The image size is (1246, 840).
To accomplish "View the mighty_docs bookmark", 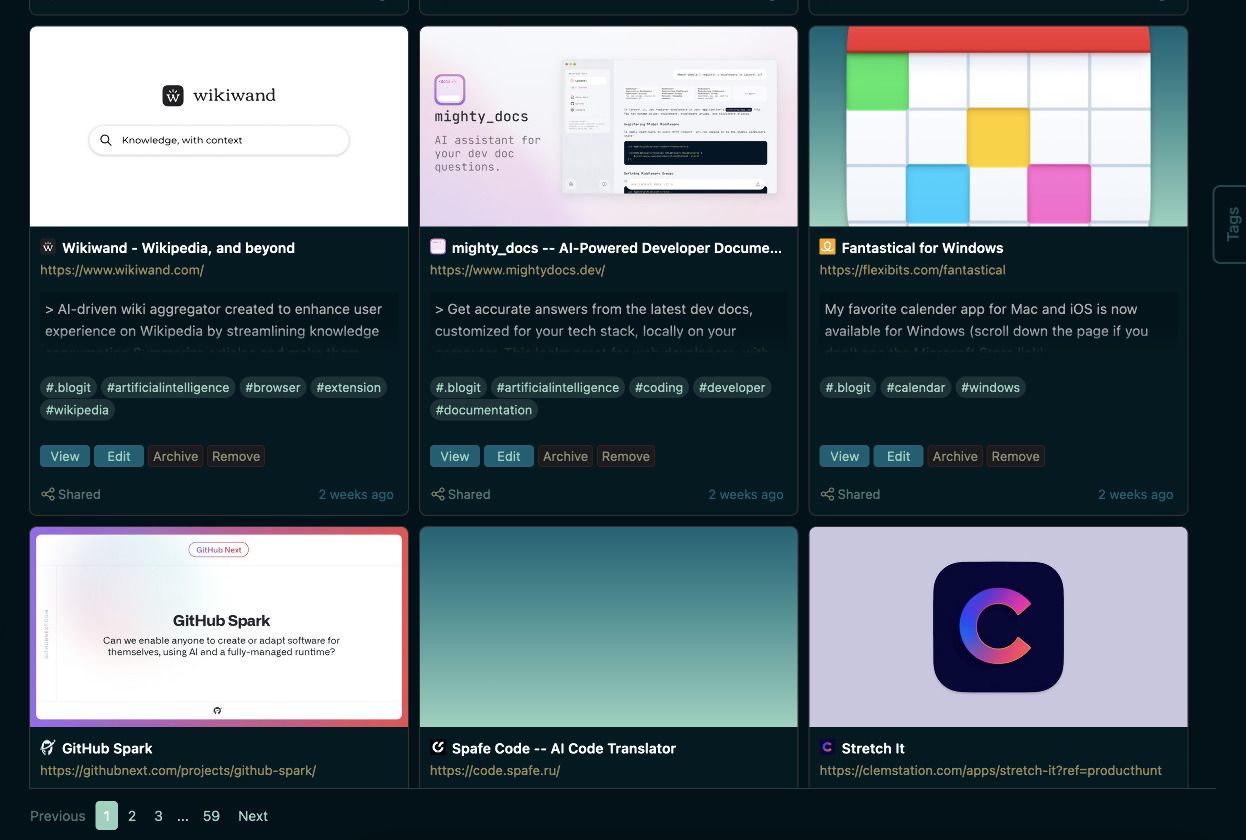I will 455,456.
